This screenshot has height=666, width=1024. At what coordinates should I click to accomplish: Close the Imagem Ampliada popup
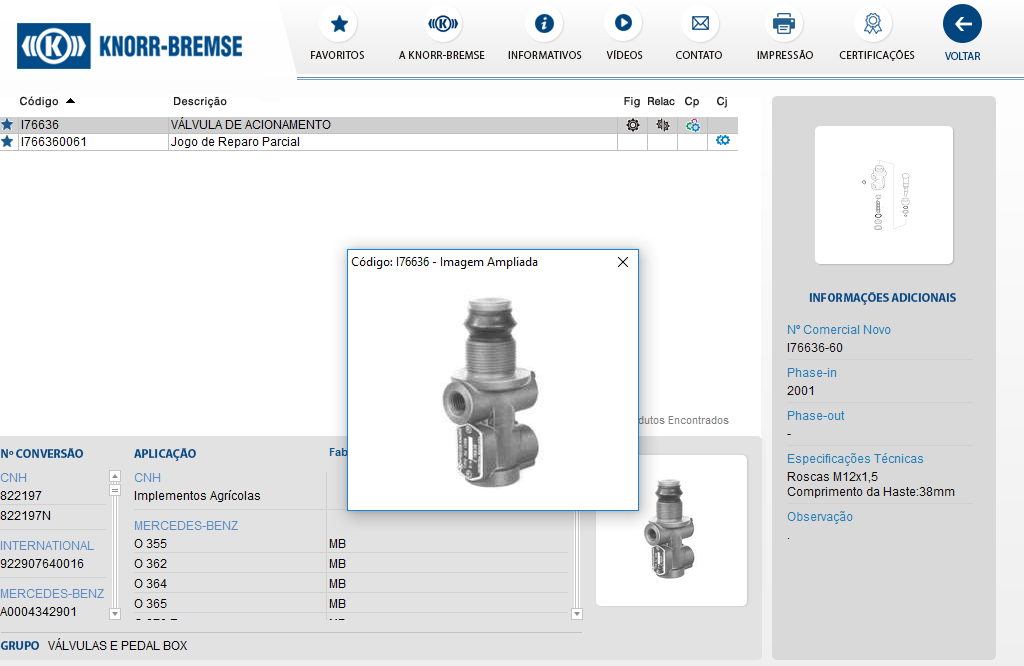pyautogui.click(x=623, y=262)
